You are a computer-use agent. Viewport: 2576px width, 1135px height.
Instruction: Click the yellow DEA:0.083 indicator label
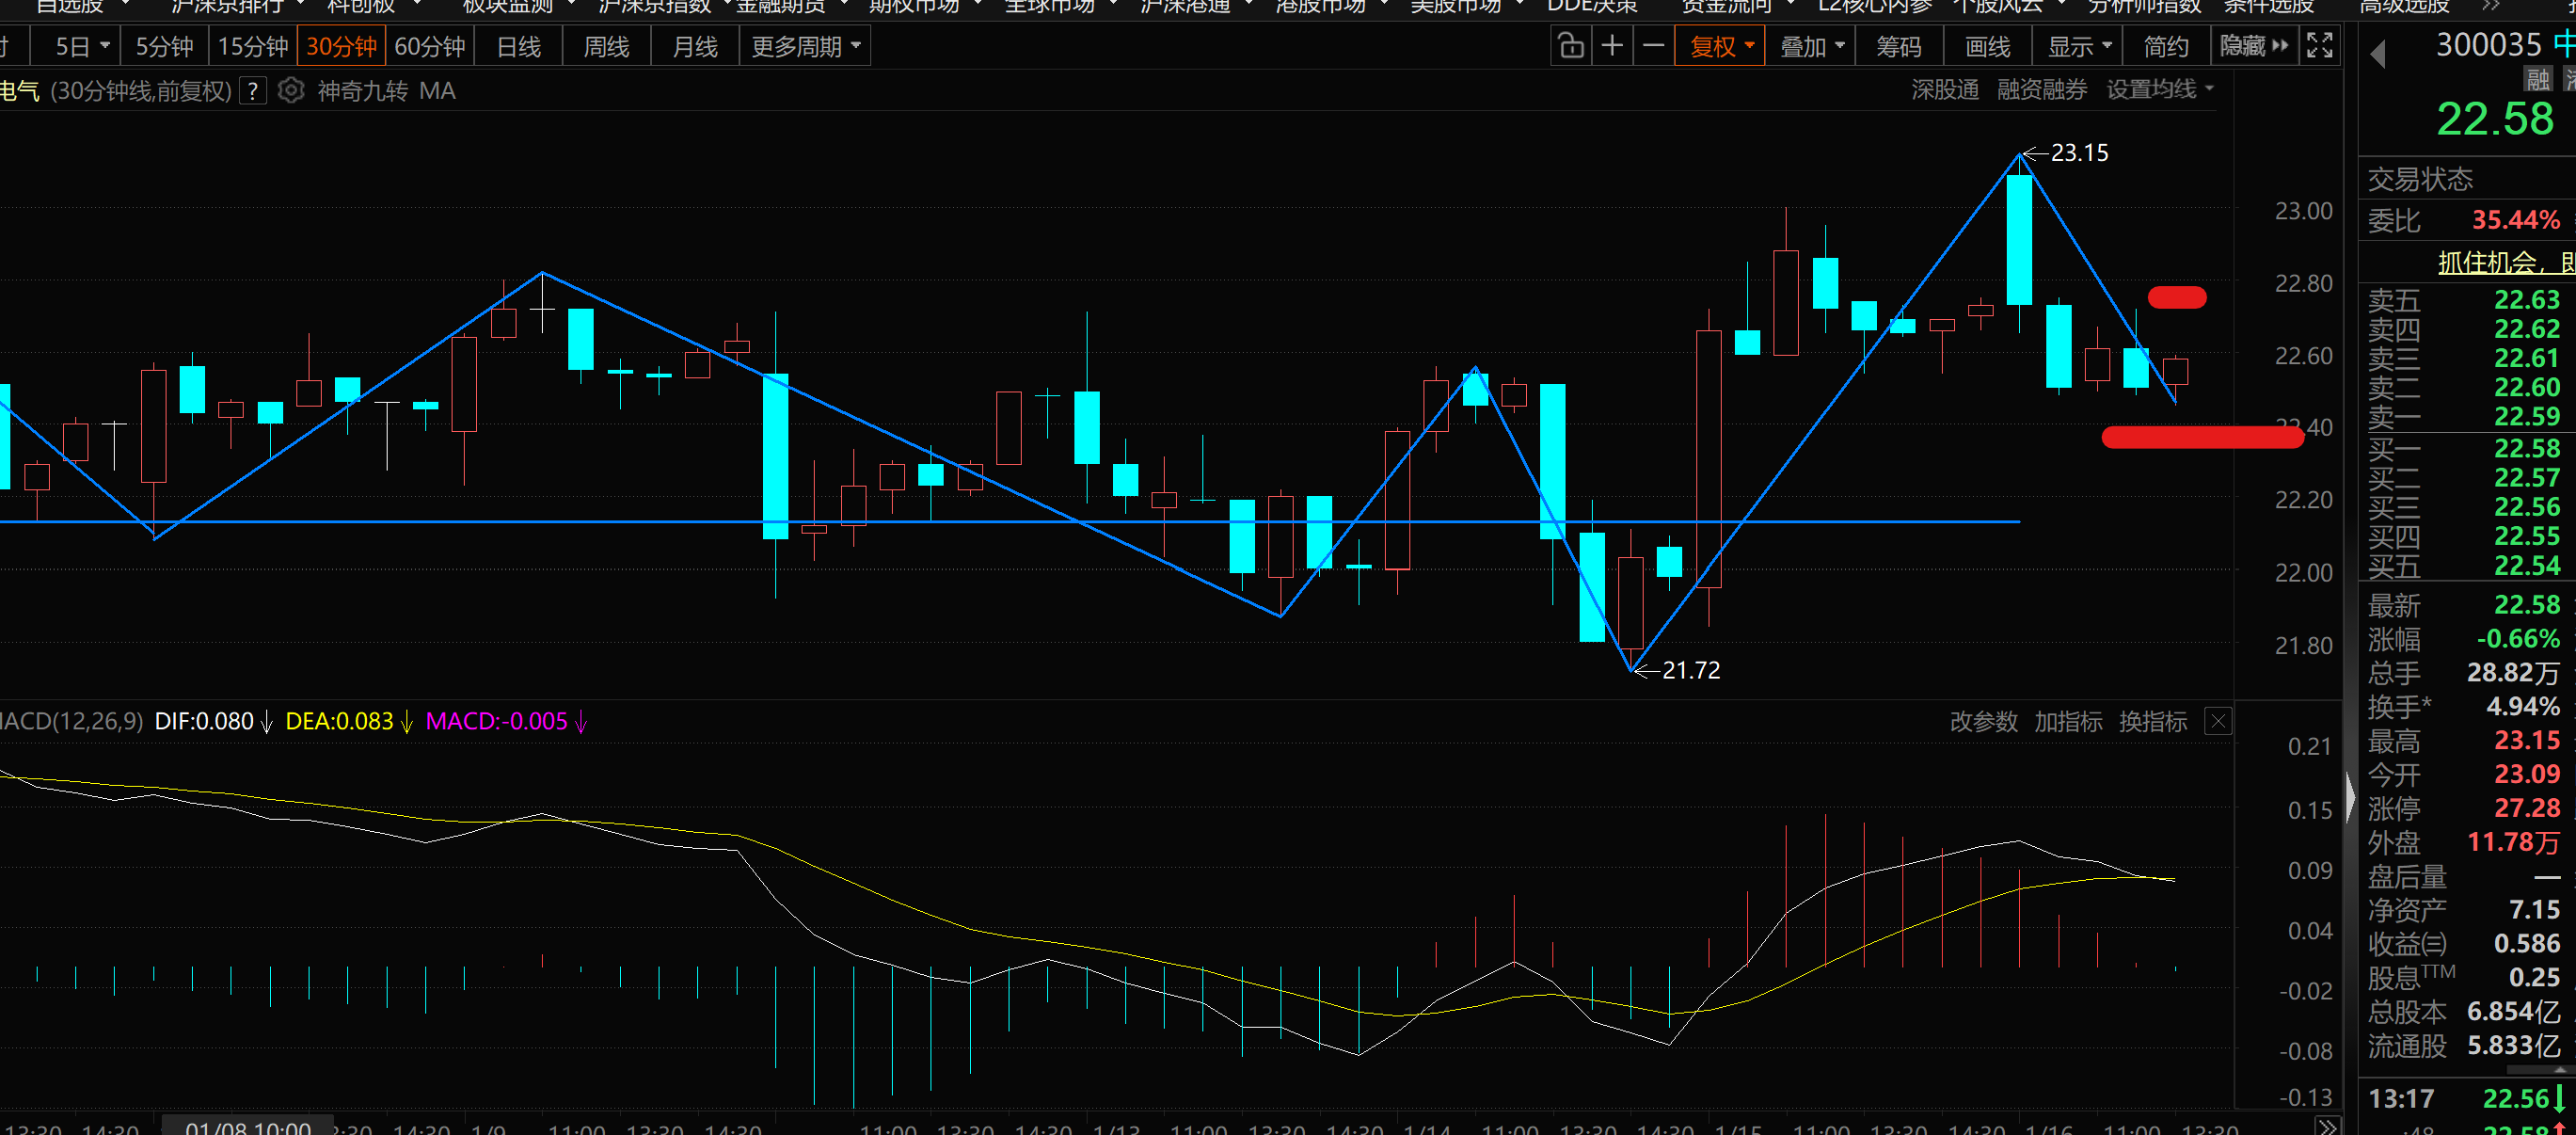point(339,721)
